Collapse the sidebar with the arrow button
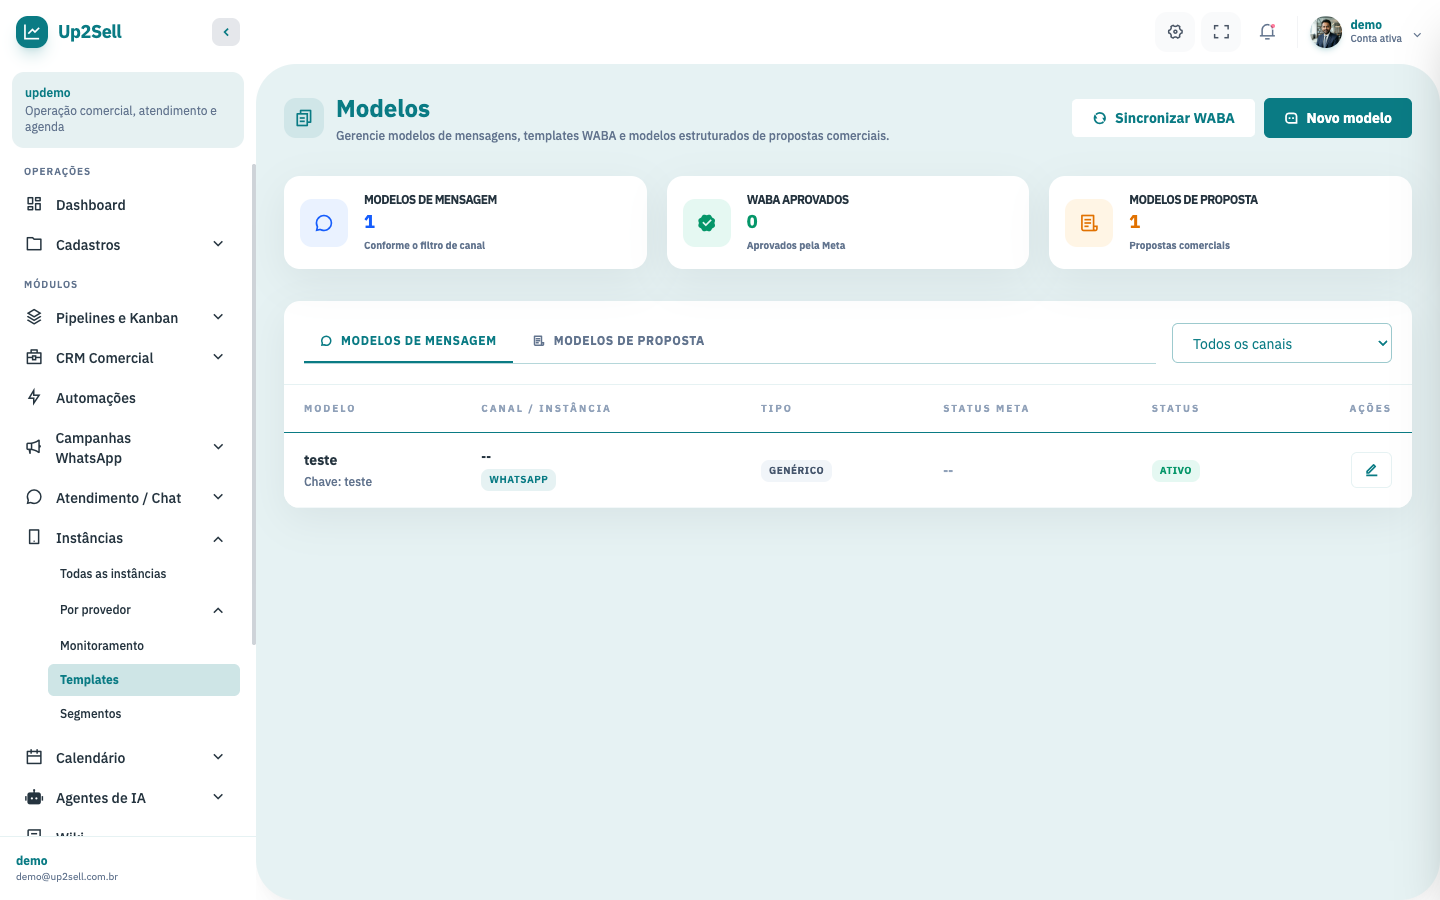Viewport: 1440px width, 900px height. click(x=226, y=32)
